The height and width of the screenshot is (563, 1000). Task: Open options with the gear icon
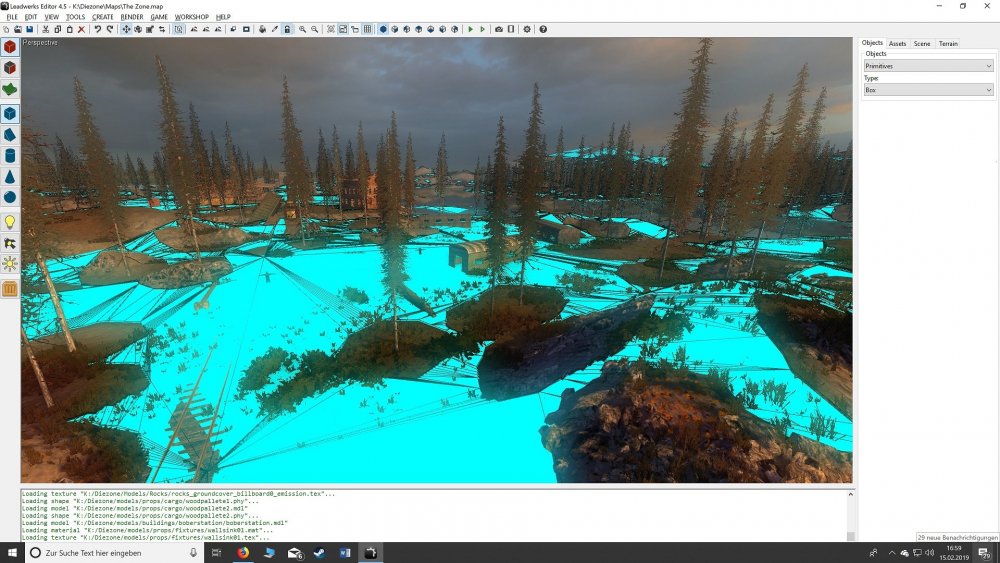(527, 29)
